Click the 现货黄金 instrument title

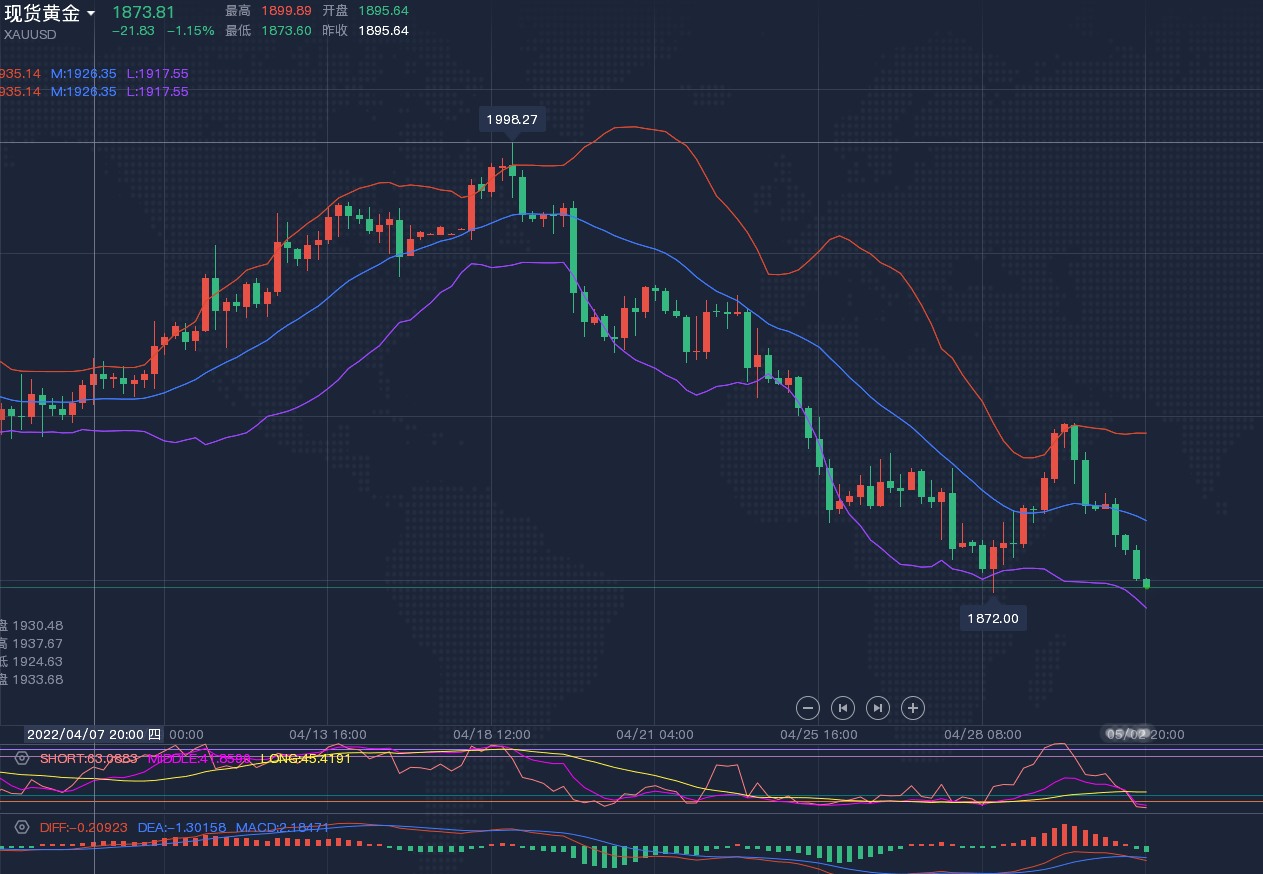(x=42, y=13)
